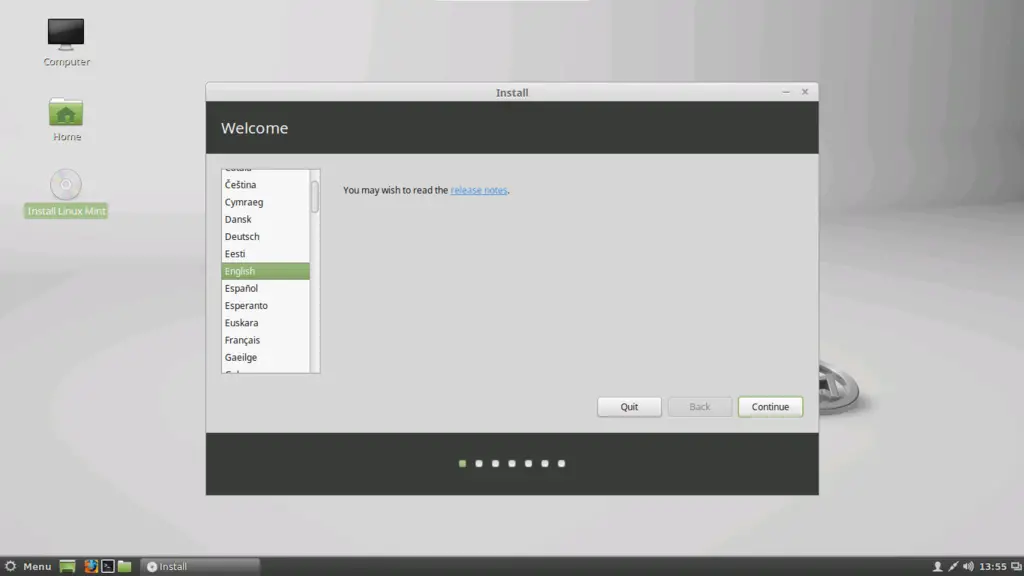Open the user applet in system tray

tap(937, 566)
